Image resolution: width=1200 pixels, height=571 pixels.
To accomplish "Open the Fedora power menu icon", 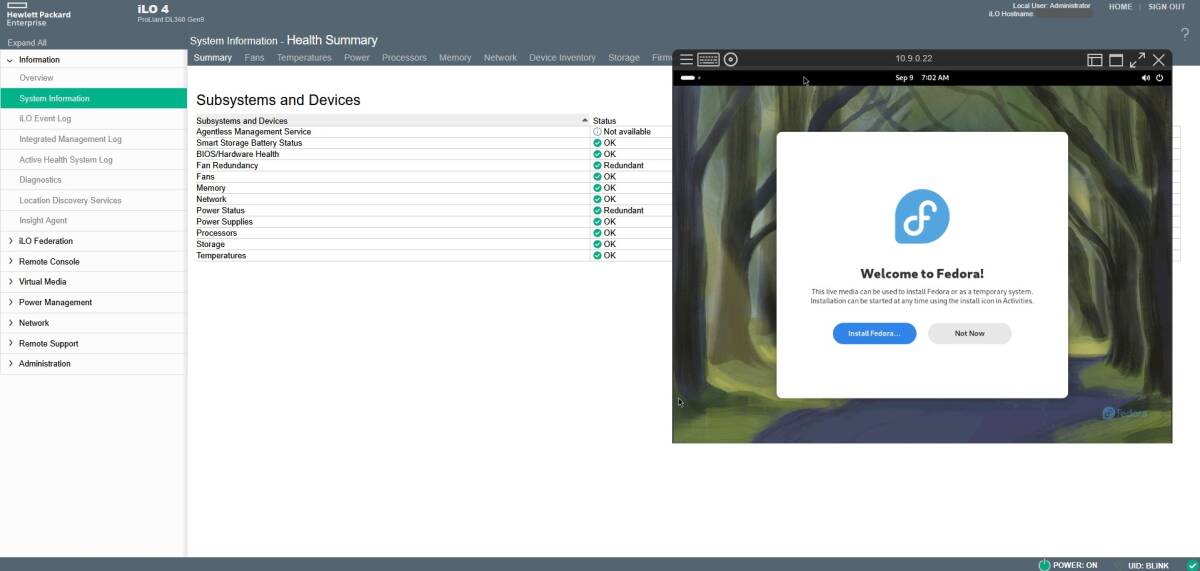I will (1160, 77).
